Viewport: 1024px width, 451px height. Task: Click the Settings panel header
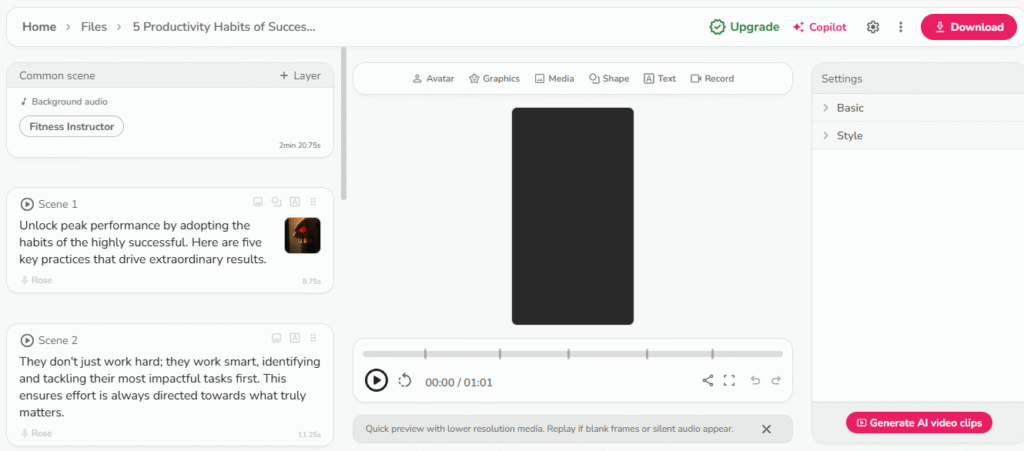(918, 79)
